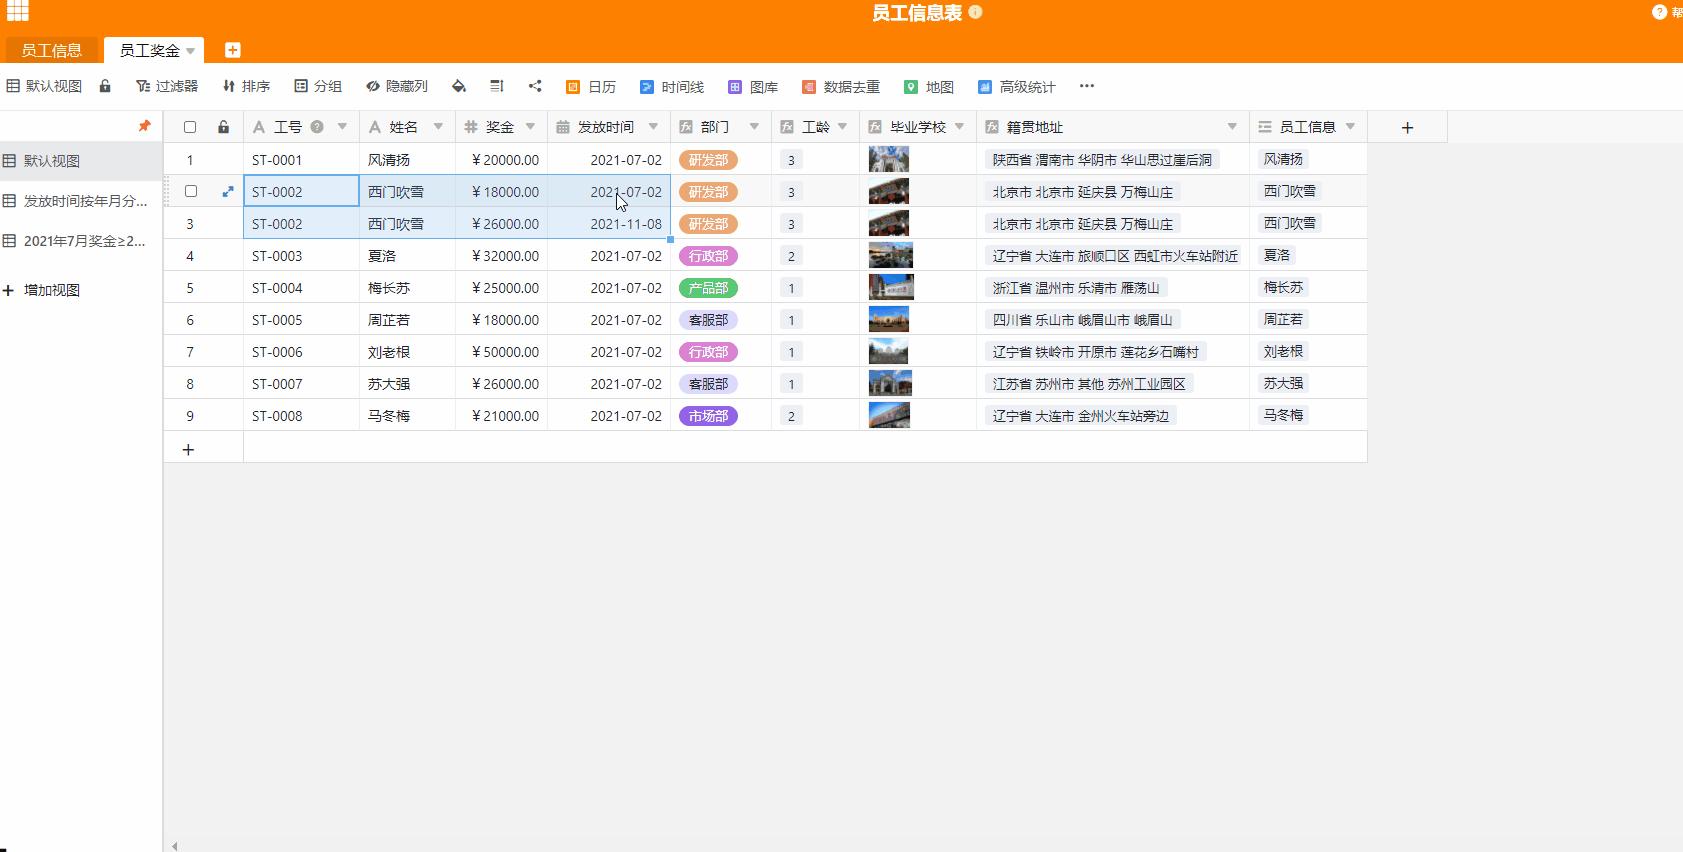Screen dimensions: 1683x852
Task: Click the 市场部 department tag
Action: coord(708,416)
